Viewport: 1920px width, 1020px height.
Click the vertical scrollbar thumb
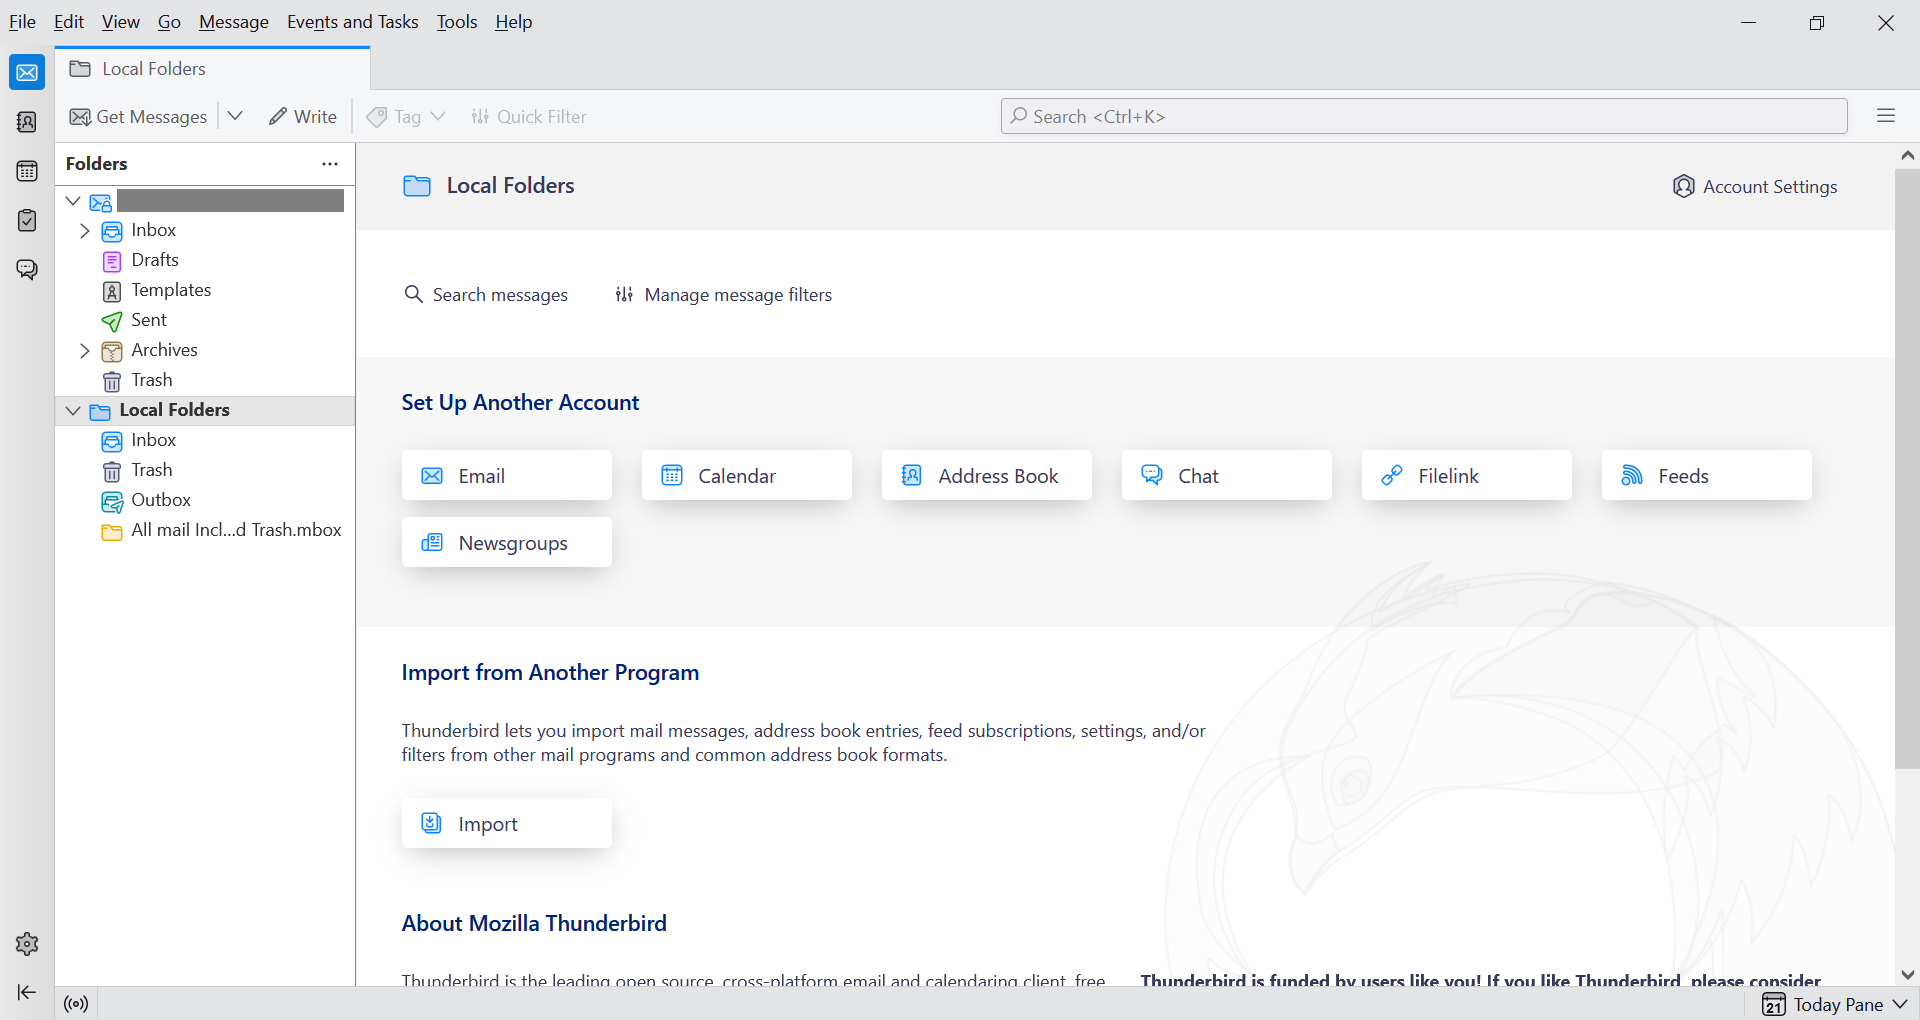[1907, 469]
